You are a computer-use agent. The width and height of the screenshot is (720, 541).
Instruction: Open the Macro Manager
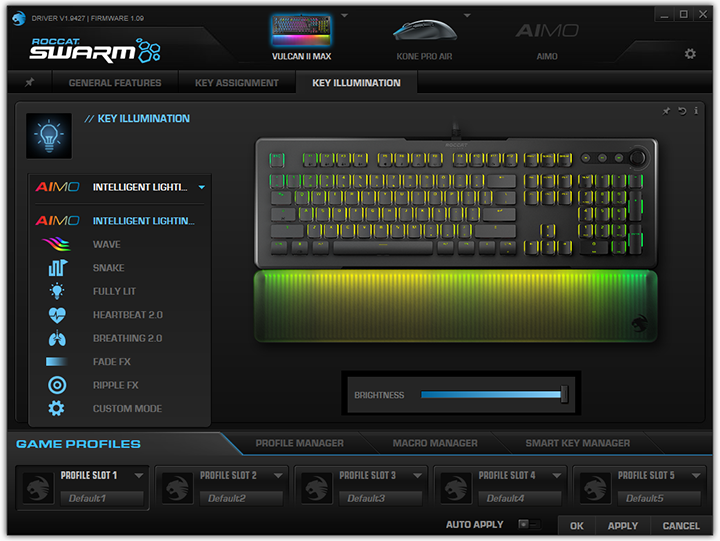click(434, 443)
